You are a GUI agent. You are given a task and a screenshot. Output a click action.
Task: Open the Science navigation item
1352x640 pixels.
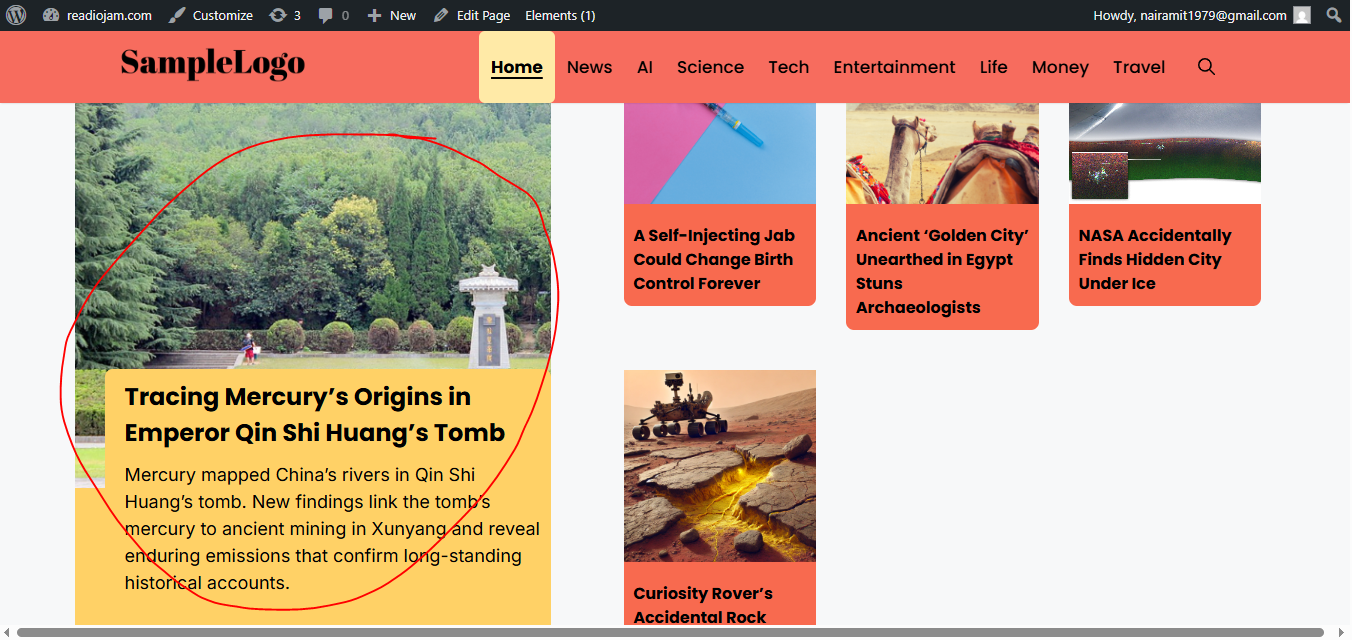tap(710, 67)
